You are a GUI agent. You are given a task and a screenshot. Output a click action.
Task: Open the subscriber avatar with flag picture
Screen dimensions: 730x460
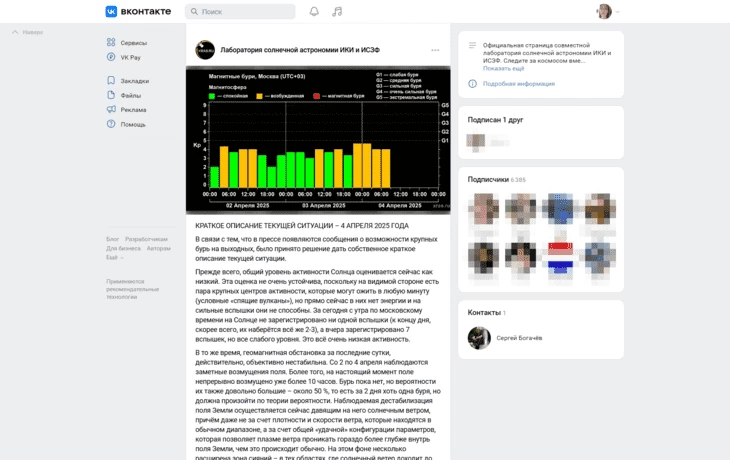coord(560,257)
